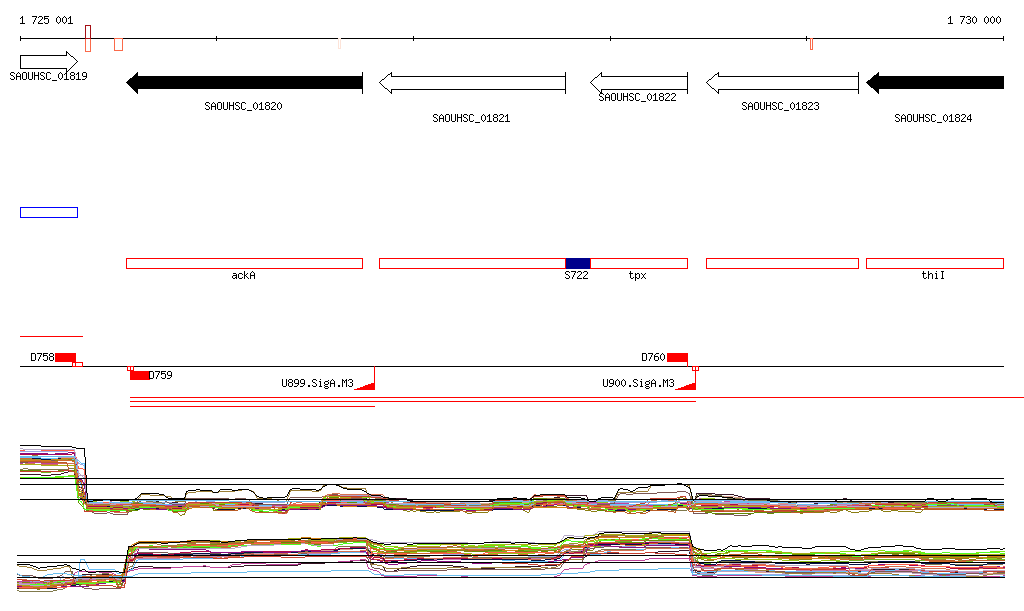
Task: Select the D760 red terminator marker
Action: 677,357
